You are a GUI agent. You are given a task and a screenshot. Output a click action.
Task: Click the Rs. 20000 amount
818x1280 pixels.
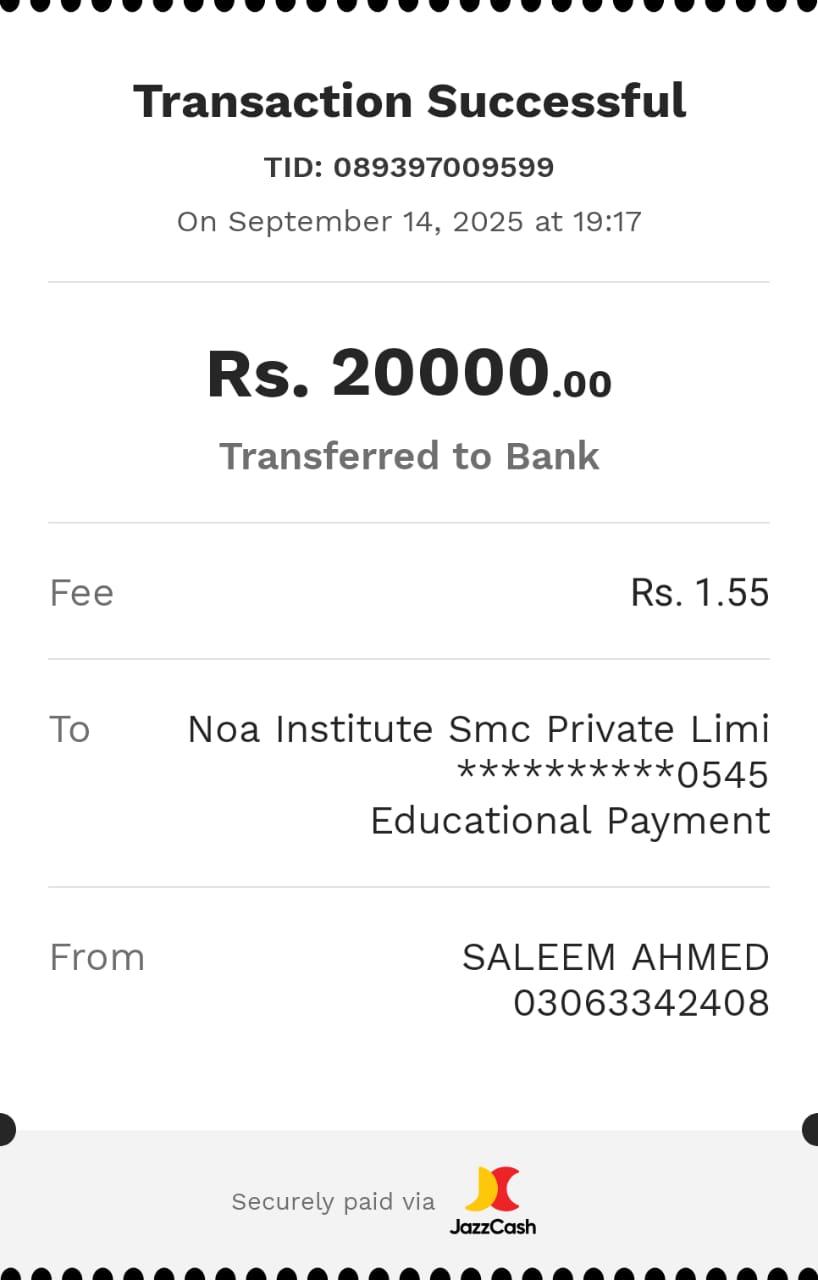378,374
